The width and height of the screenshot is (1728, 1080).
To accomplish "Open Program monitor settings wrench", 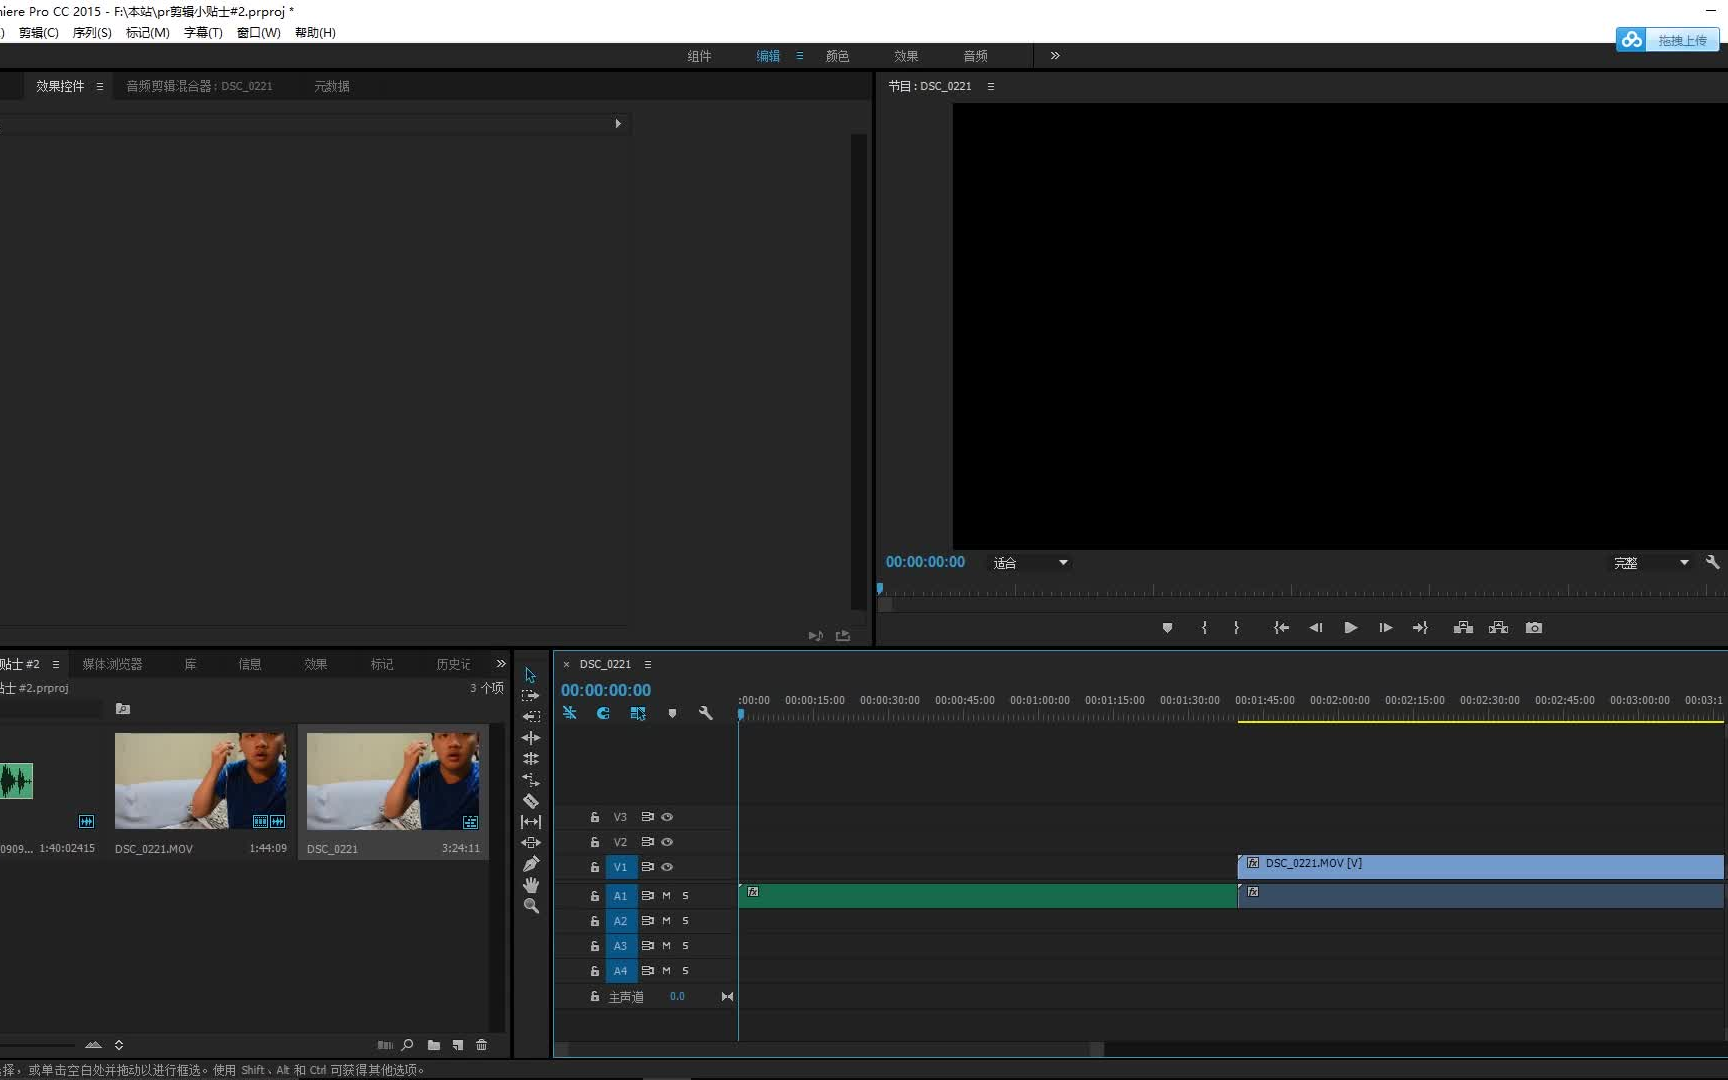I will coord(1712,563).
